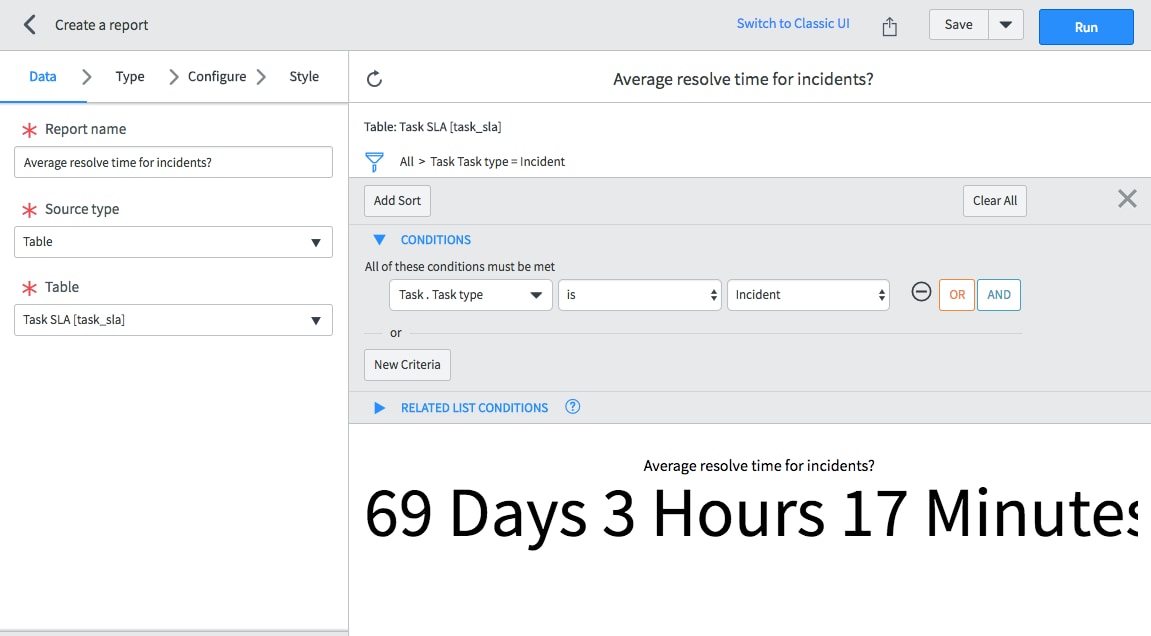Run the report
The image size is (1151, 636).
[x=1086, y=27]
